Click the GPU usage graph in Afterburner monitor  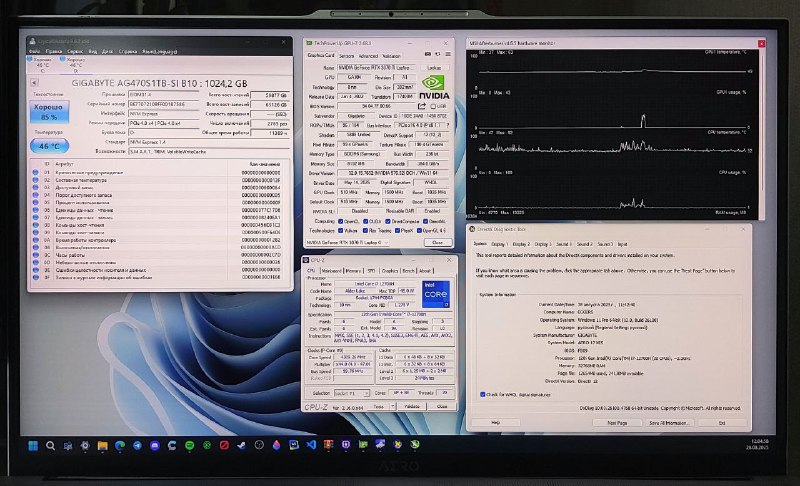click(x=612, y=110)
